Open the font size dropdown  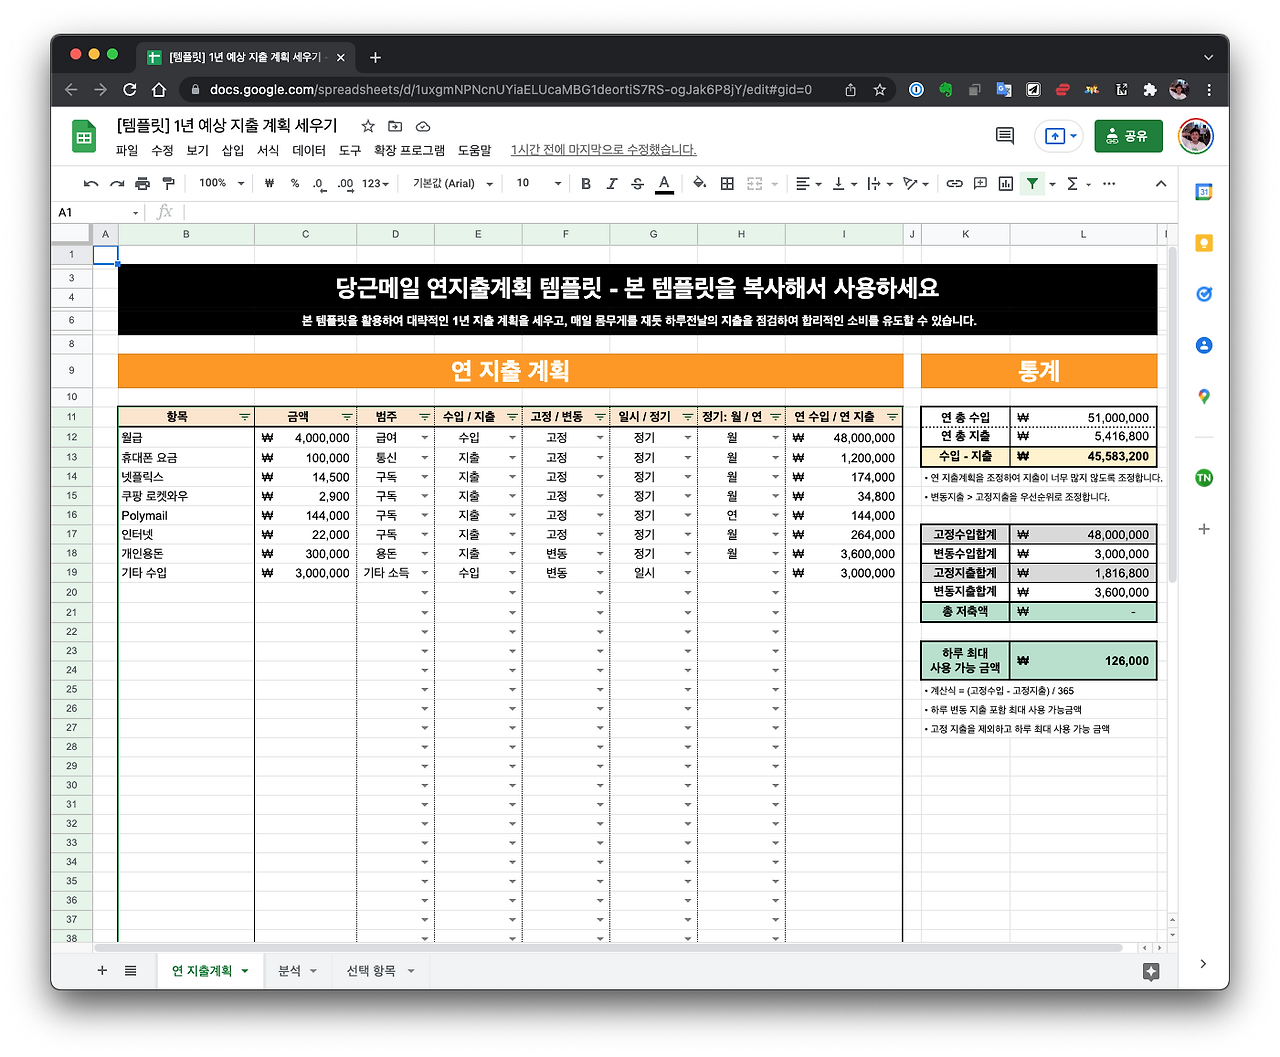[538, 184]
